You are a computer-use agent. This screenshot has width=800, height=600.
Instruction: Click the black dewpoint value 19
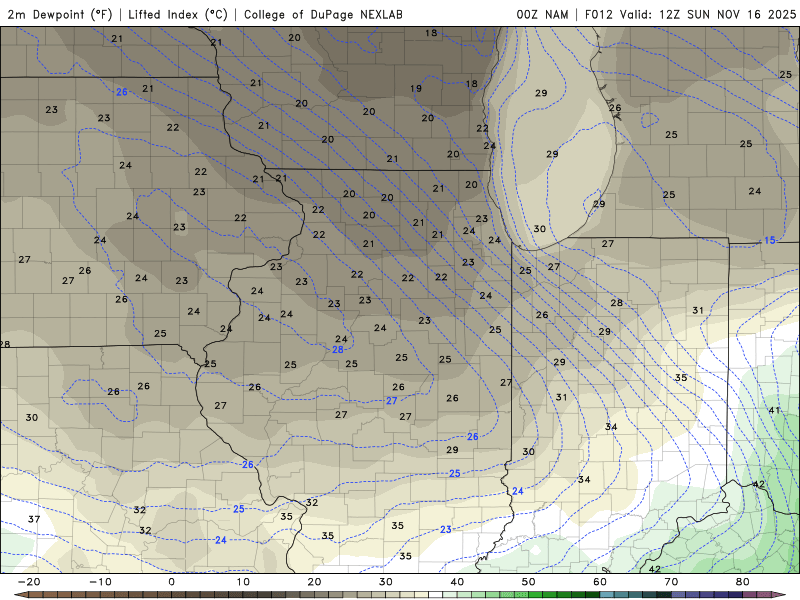pos(416,88)
